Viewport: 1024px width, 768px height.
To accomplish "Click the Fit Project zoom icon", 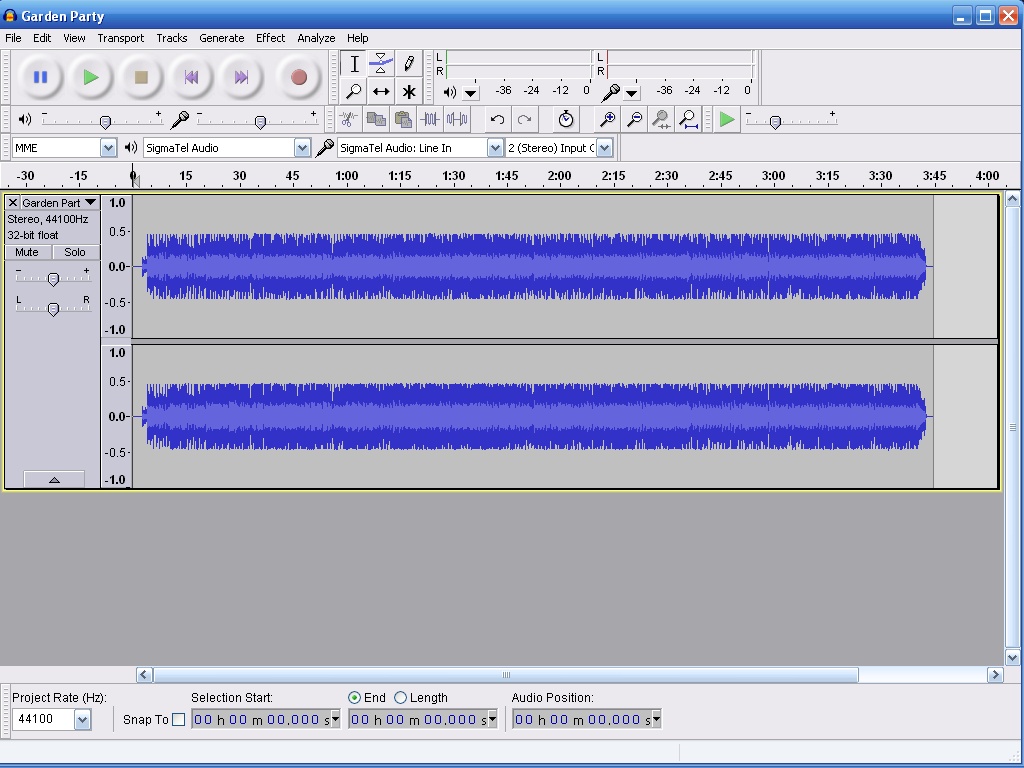I will click(688, 119).
